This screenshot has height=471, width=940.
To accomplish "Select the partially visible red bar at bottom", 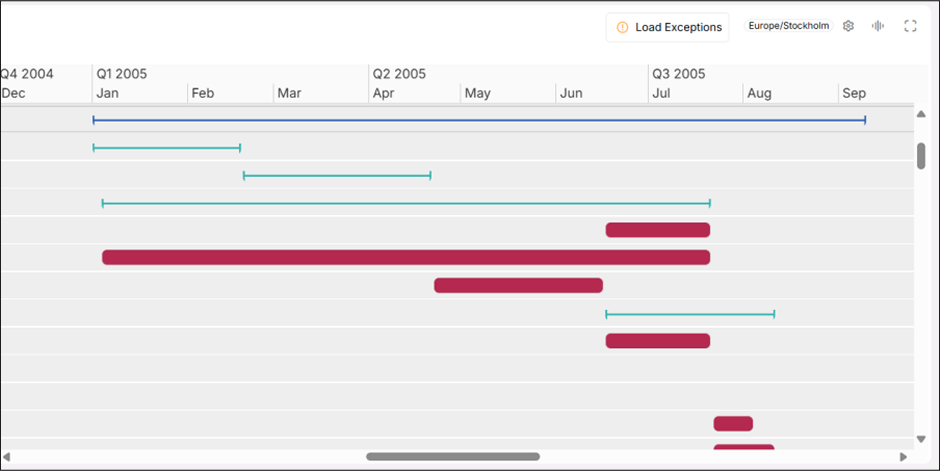I will click(744, 447).
